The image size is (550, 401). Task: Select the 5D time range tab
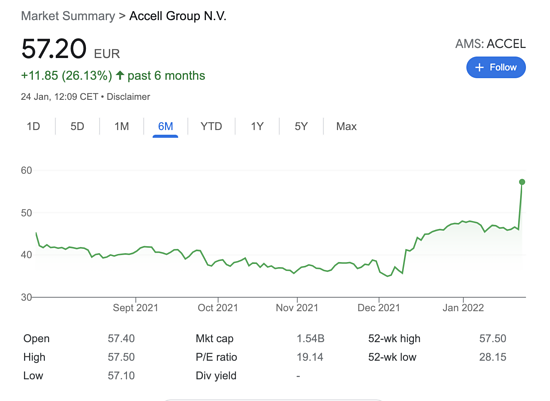(x=77, y=126)
